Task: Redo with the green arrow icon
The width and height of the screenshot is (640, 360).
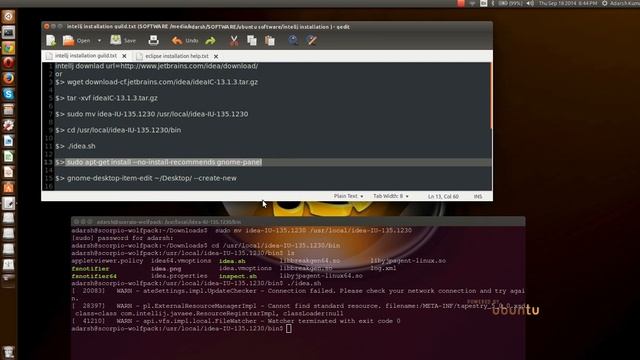Action: 210,40
